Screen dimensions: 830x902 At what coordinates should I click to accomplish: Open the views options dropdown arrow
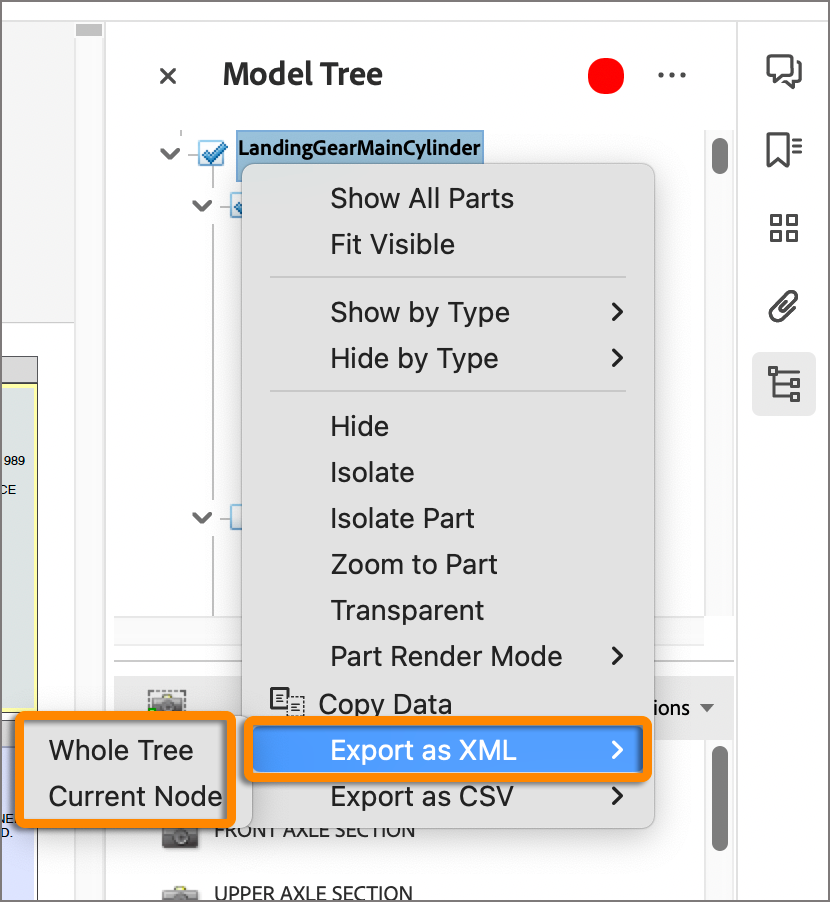[707, 708]
